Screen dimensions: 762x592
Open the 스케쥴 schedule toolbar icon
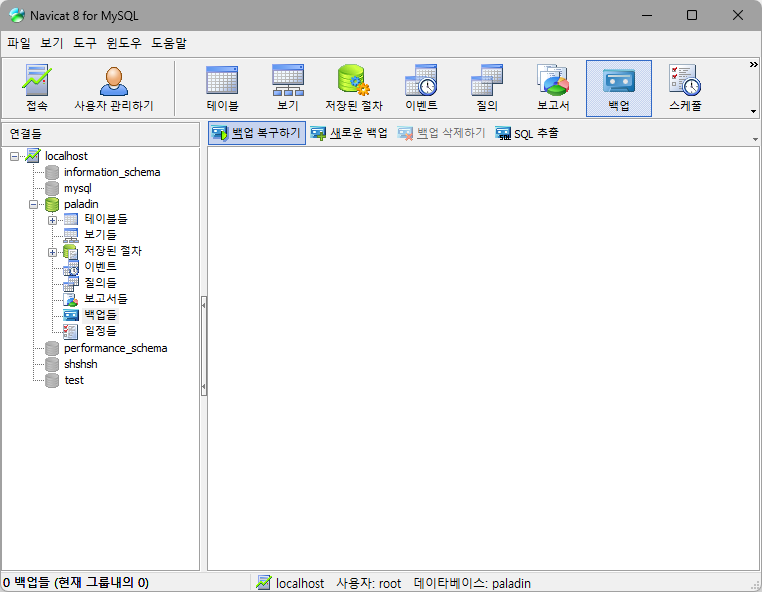685,88
